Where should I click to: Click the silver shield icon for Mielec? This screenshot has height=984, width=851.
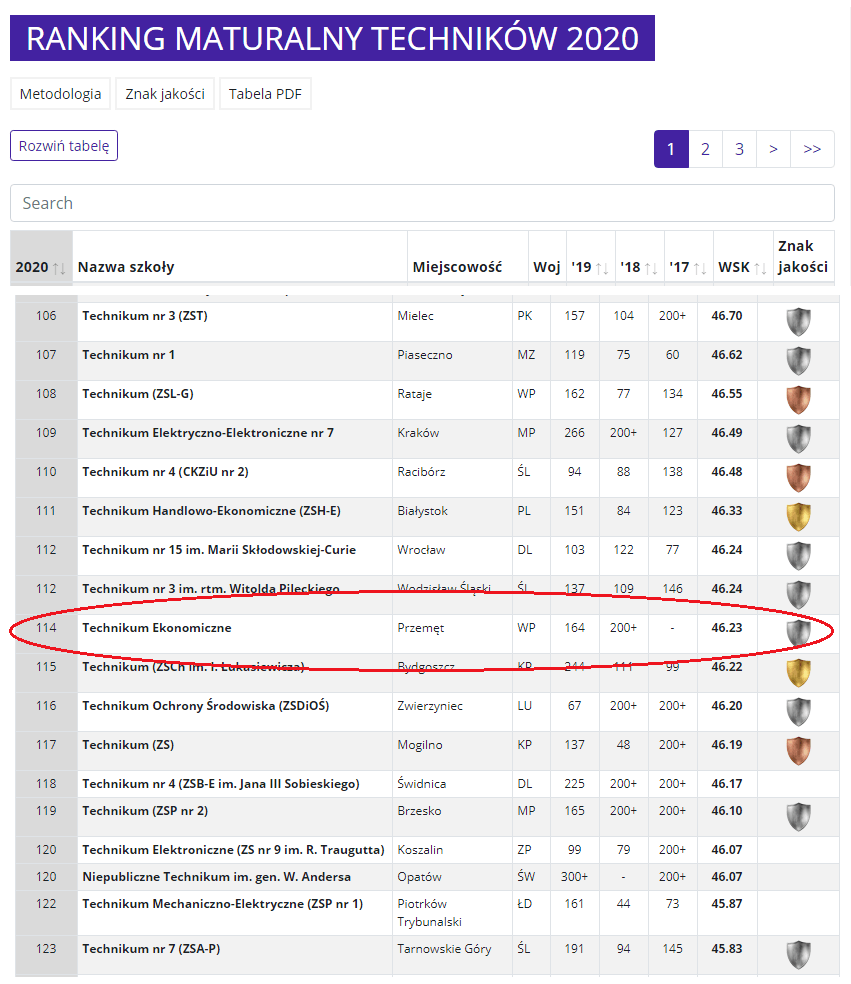[798, 322]
